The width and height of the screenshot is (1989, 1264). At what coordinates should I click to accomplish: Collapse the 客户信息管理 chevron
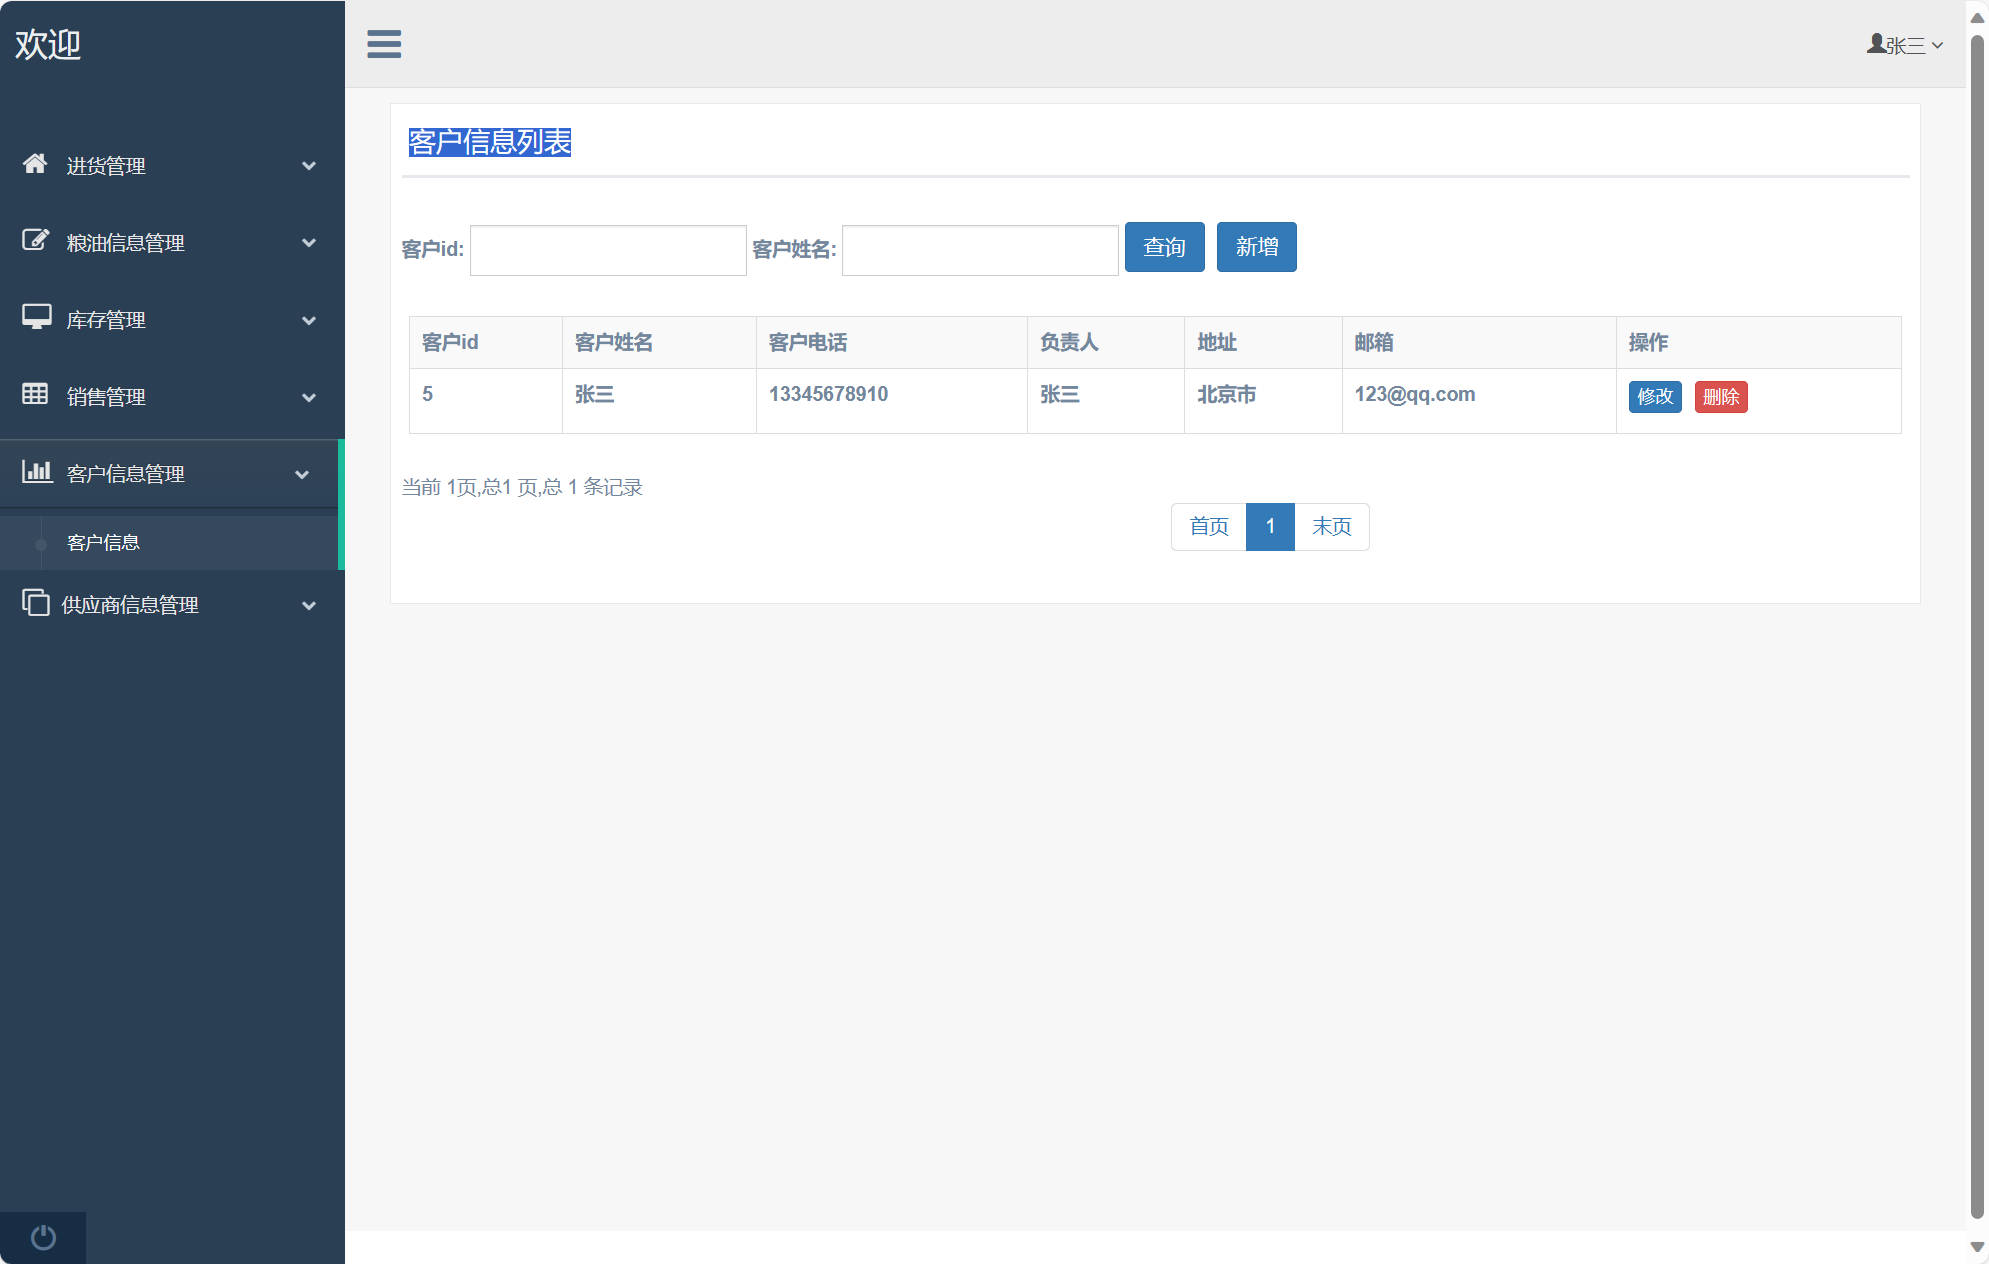pos(302,474)
